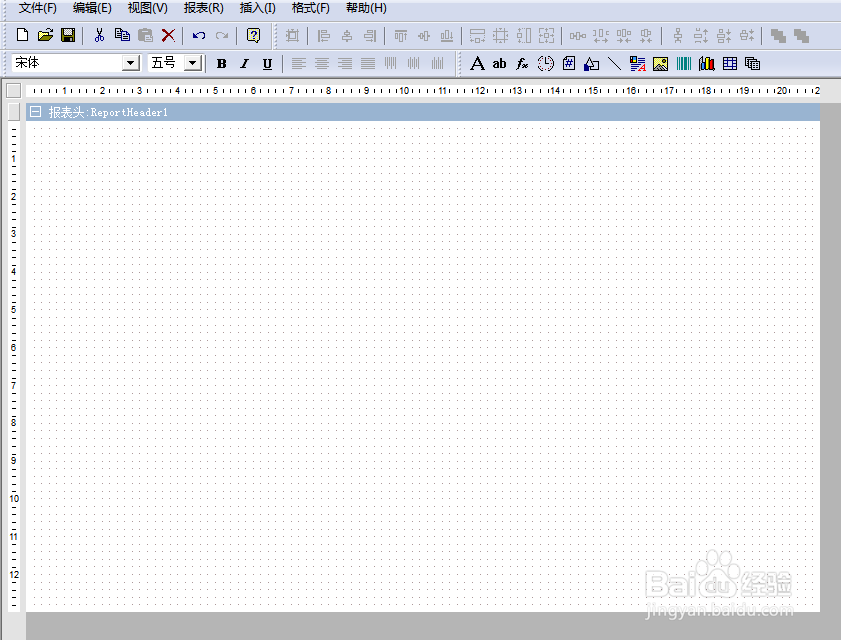Set text alignment to left

(x=299, y=64)
